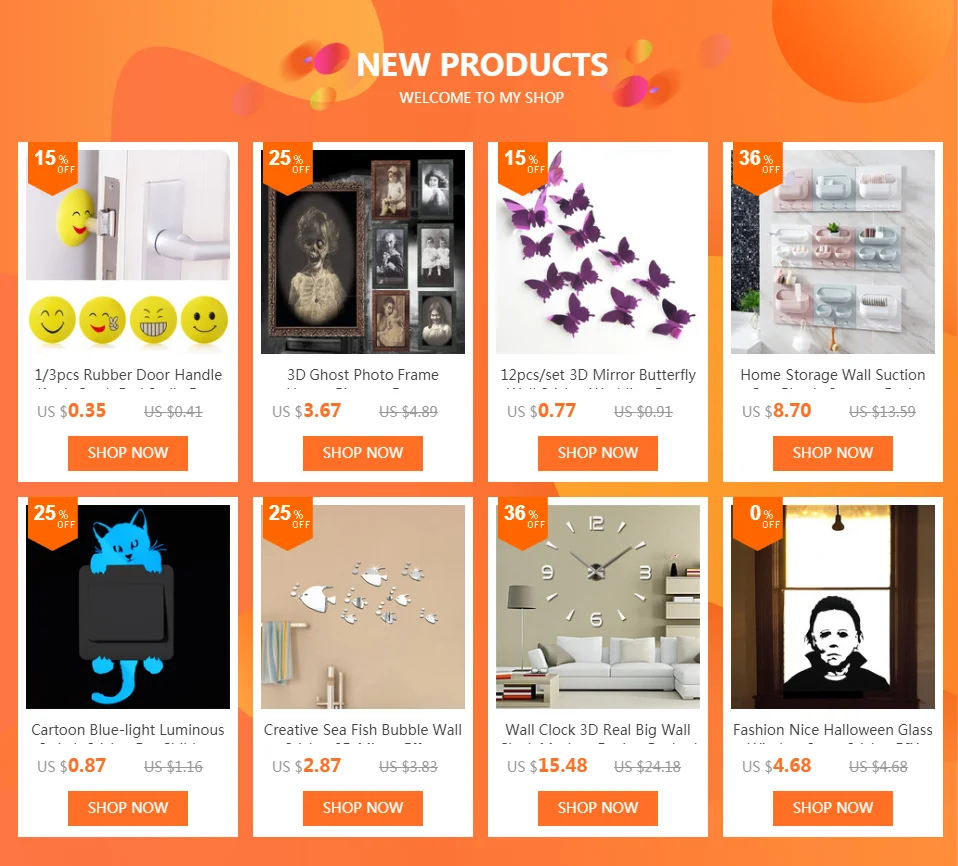Open the Cartoon Blue-light Luminous title link
The height and width of the screenshot is (866, 958).
click(128, 730)
